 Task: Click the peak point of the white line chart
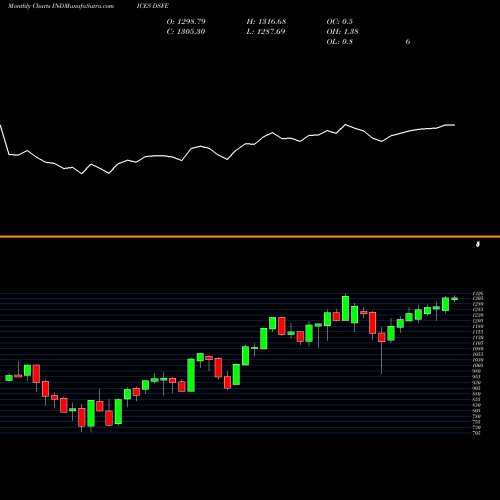(345, 124)
